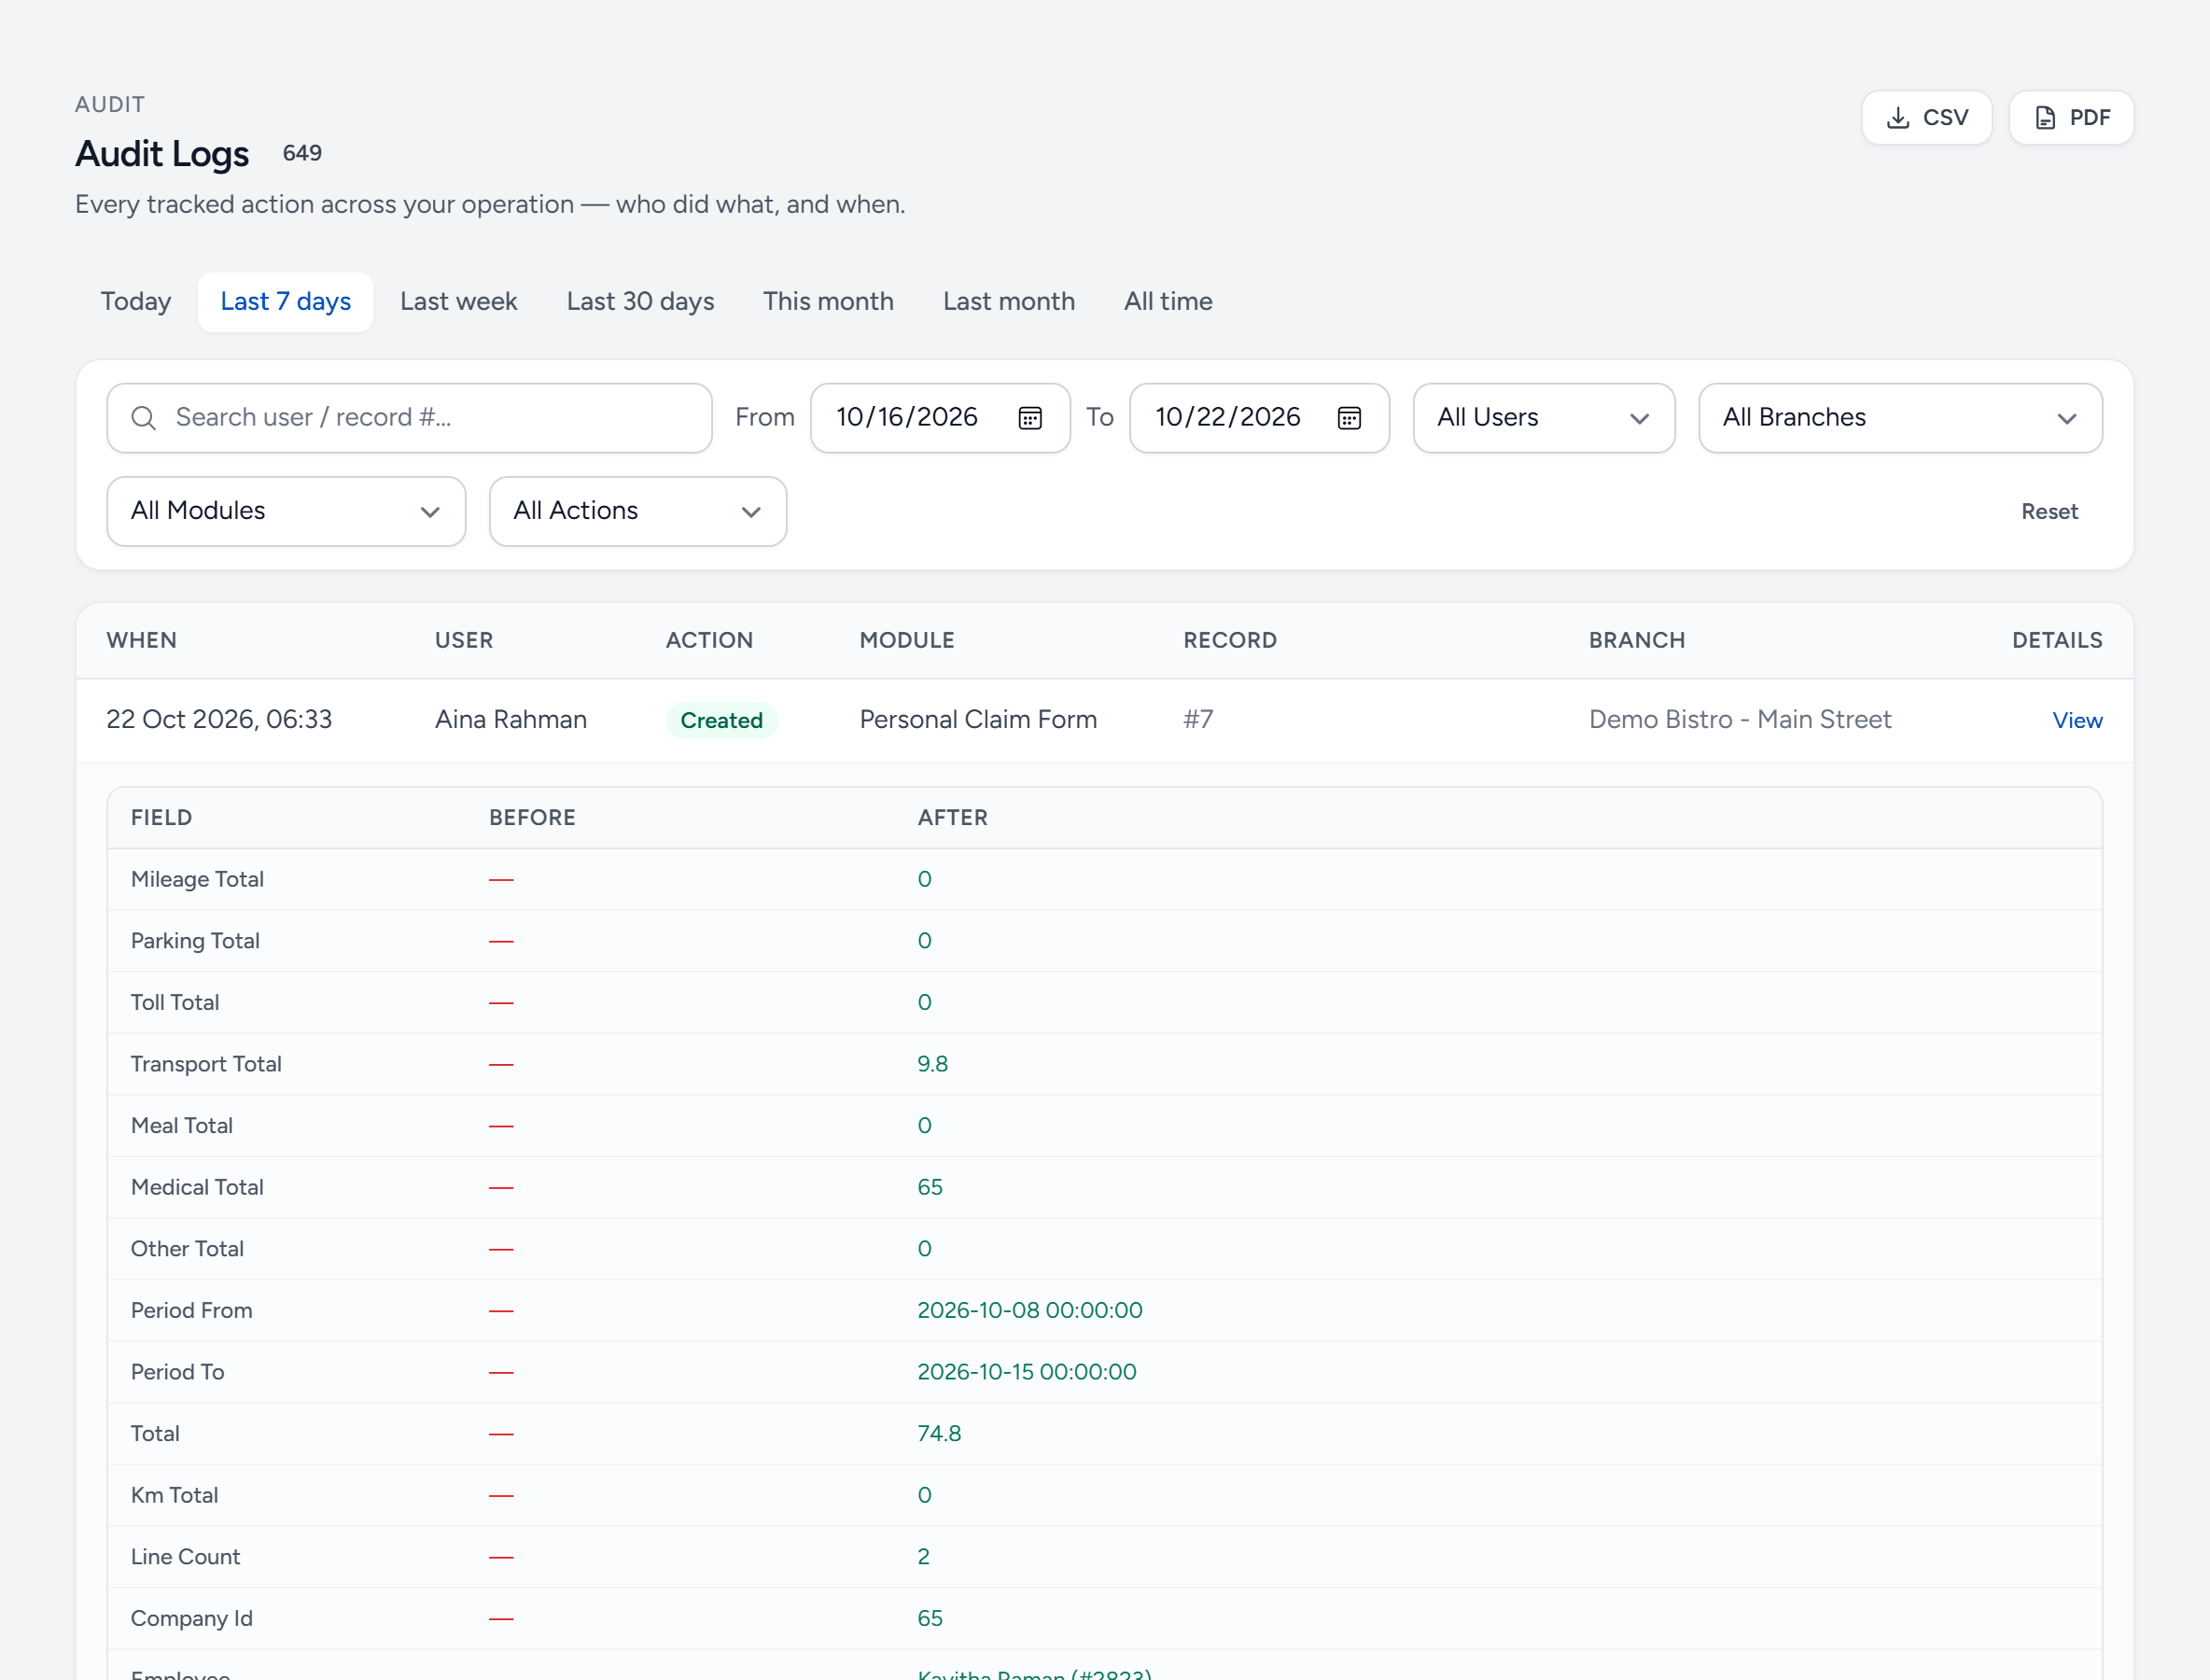Screen dimensions: 2210x1680
Task: Click record number #7
Action: [1198, 720]
